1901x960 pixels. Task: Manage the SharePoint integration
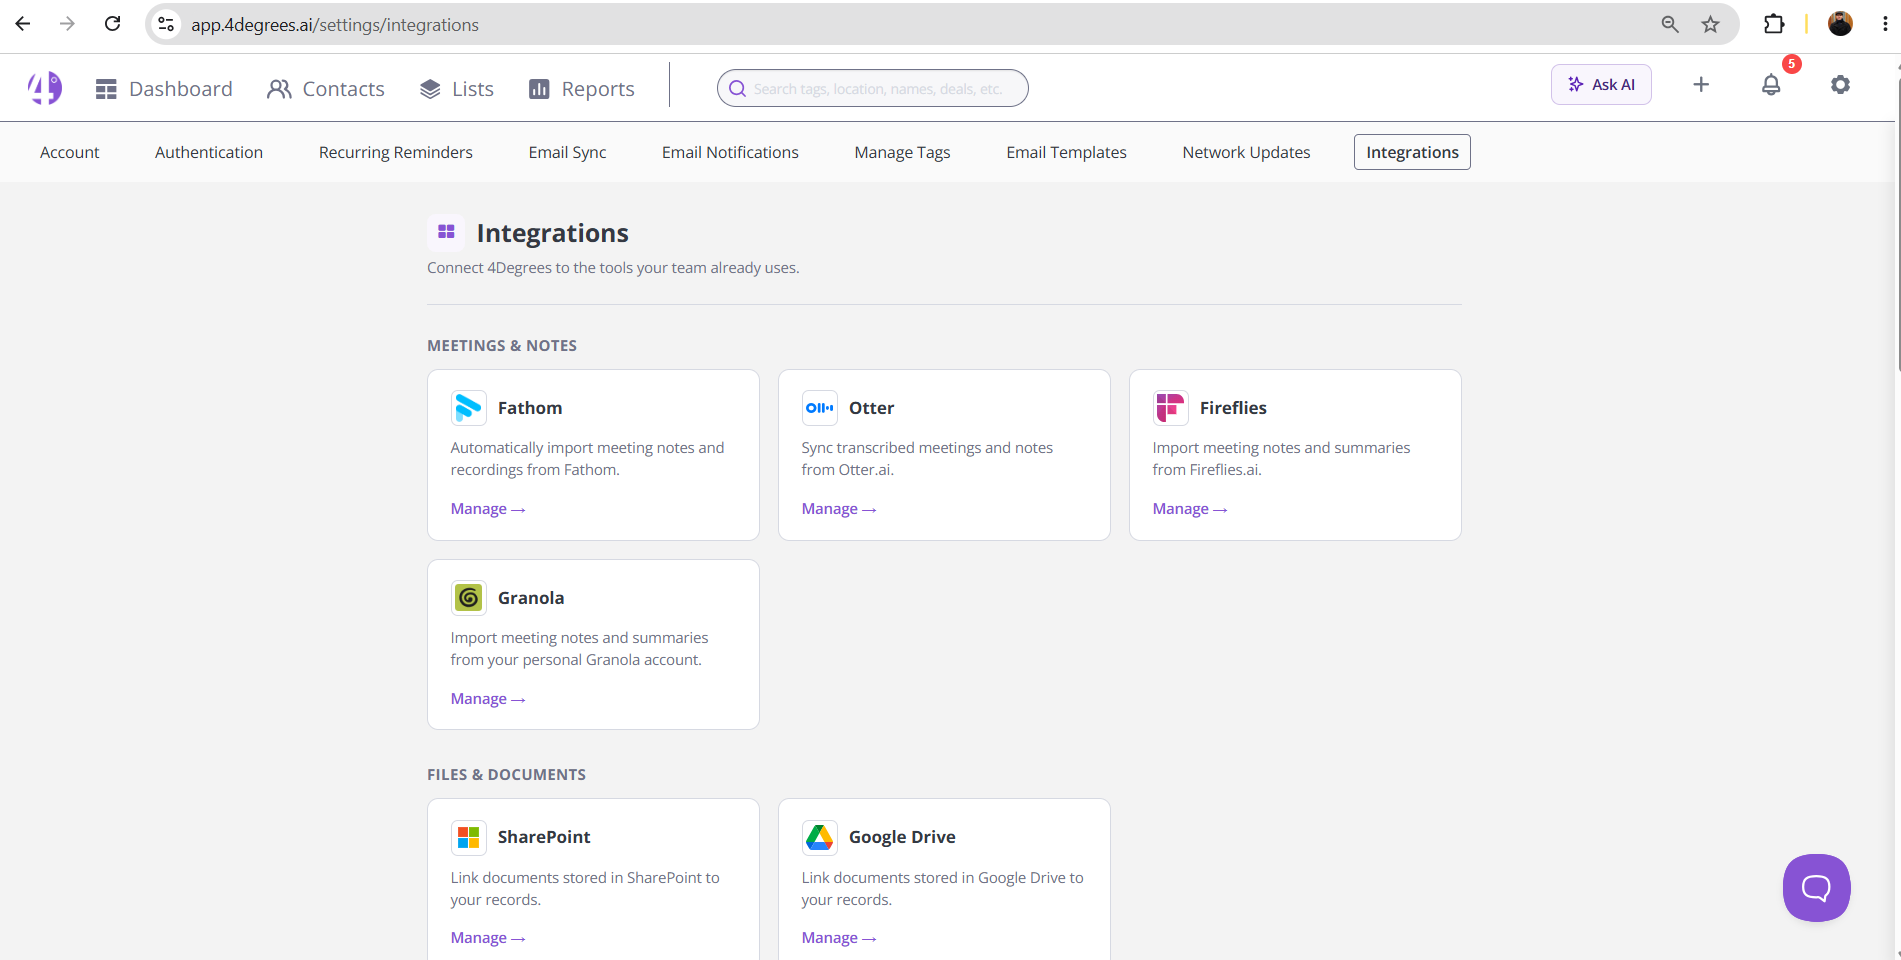pyautogui.click(x=488, y=938)
